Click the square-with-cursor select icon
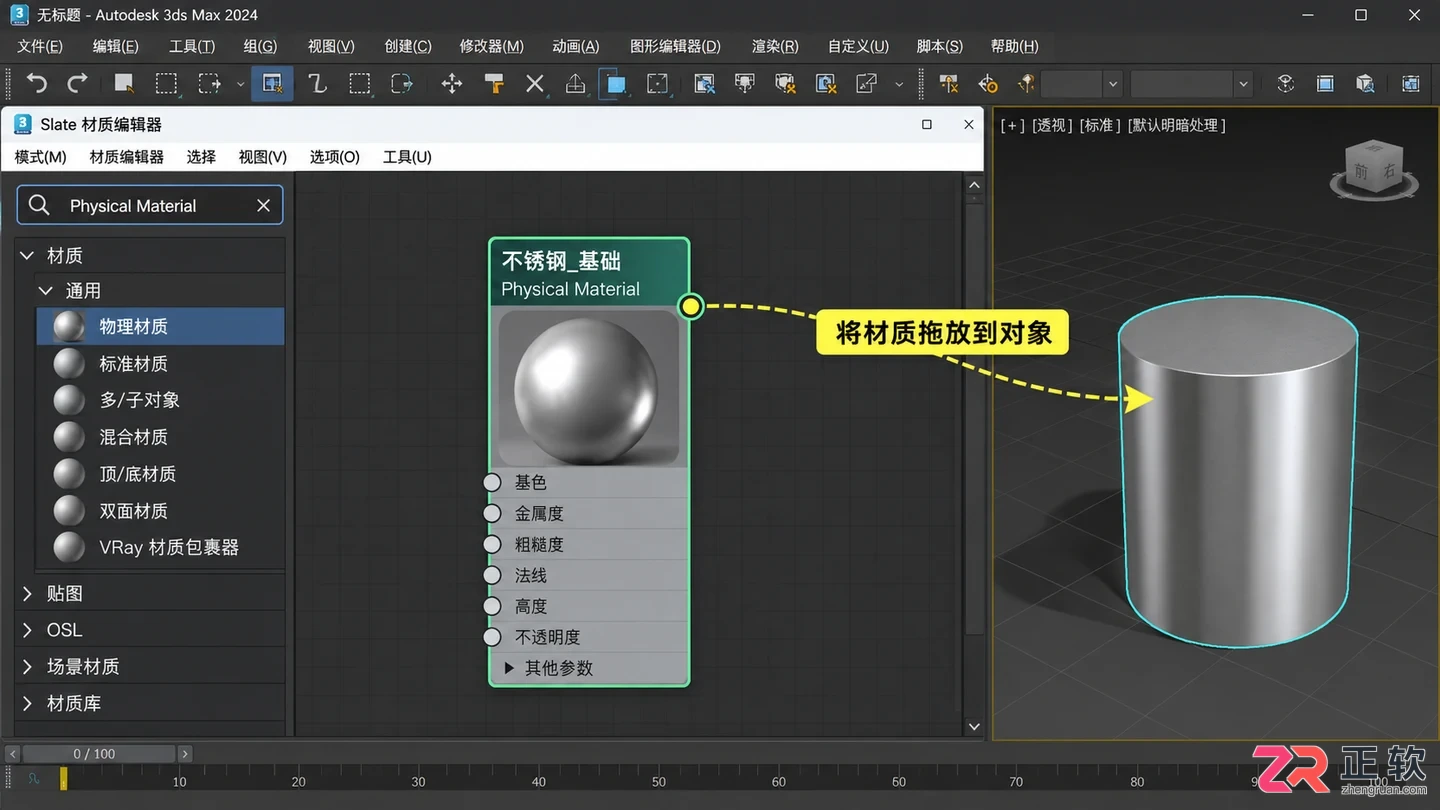 point(124,84)
